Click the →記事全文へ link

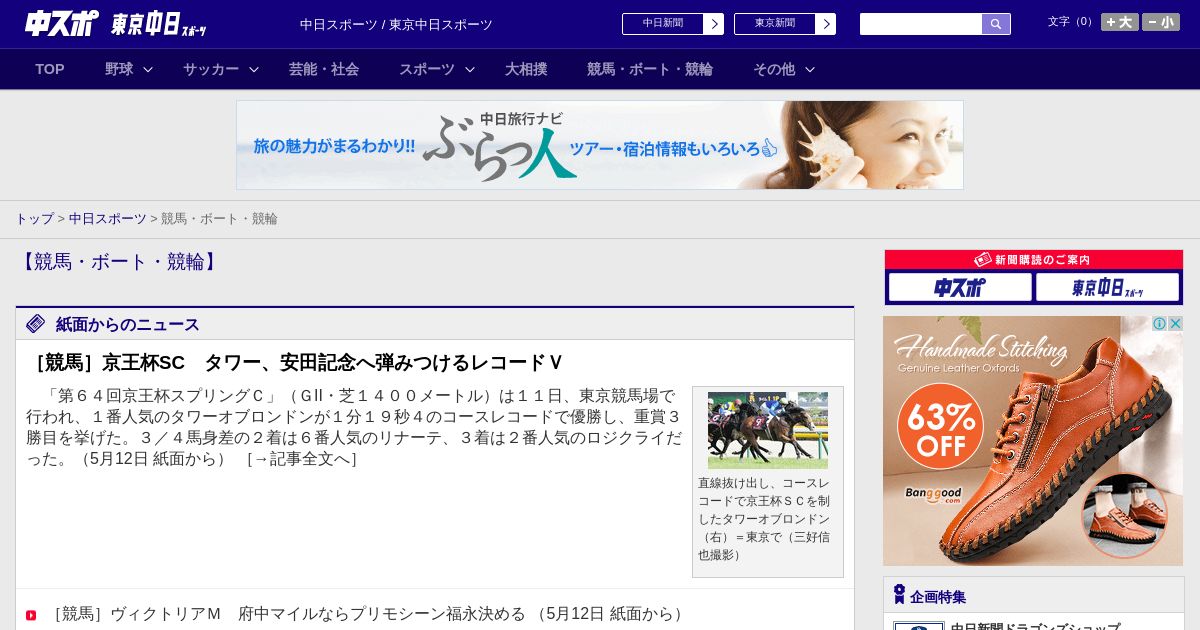point(302,459)
